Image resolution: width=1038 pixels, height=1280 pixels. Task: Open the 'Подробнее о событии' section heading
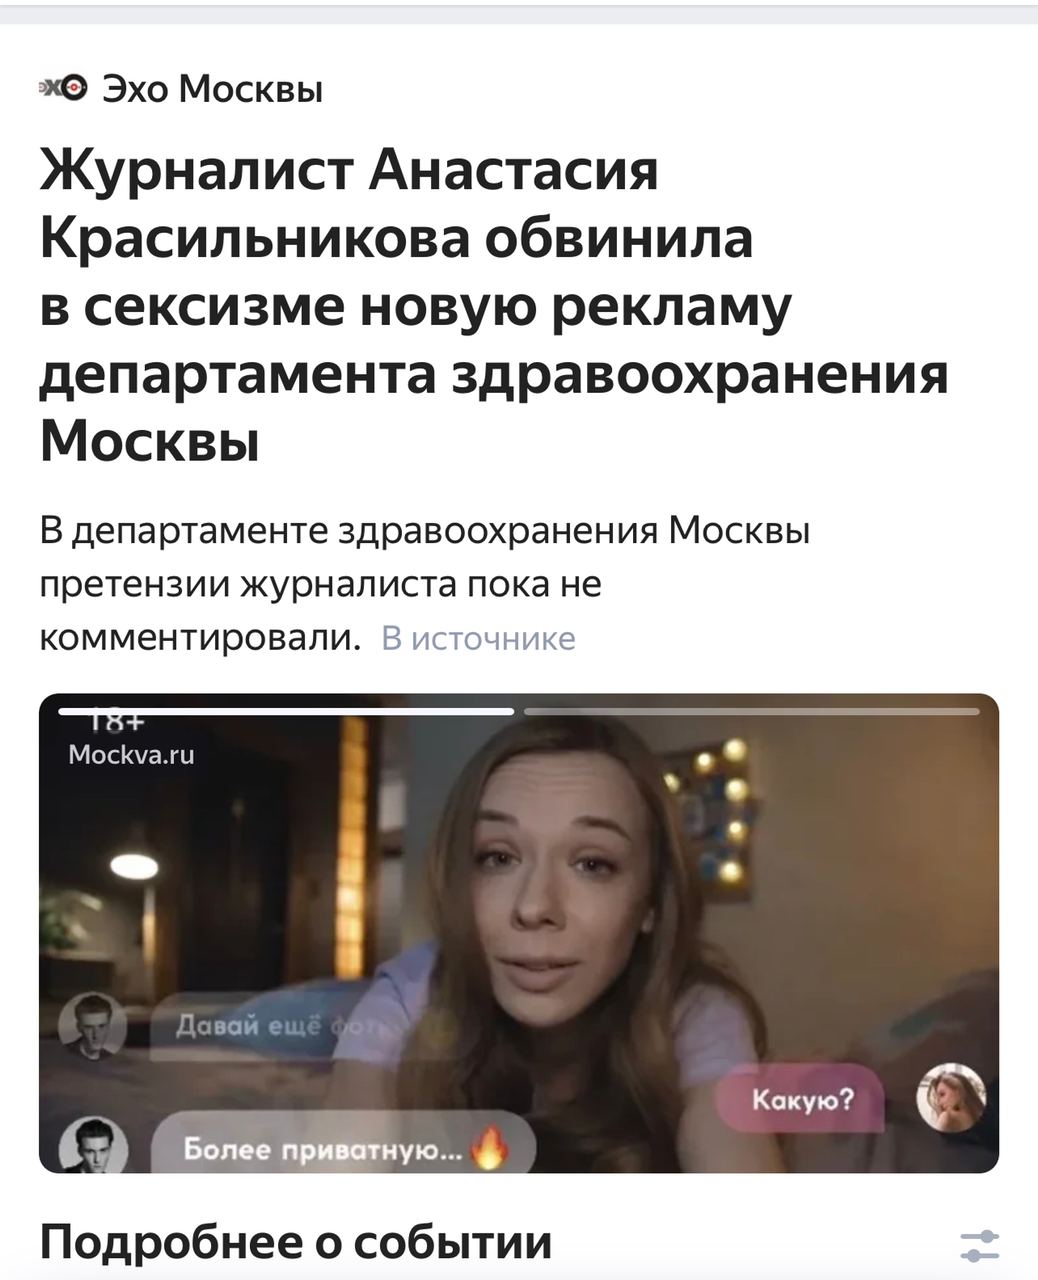tap(296, 1242)
